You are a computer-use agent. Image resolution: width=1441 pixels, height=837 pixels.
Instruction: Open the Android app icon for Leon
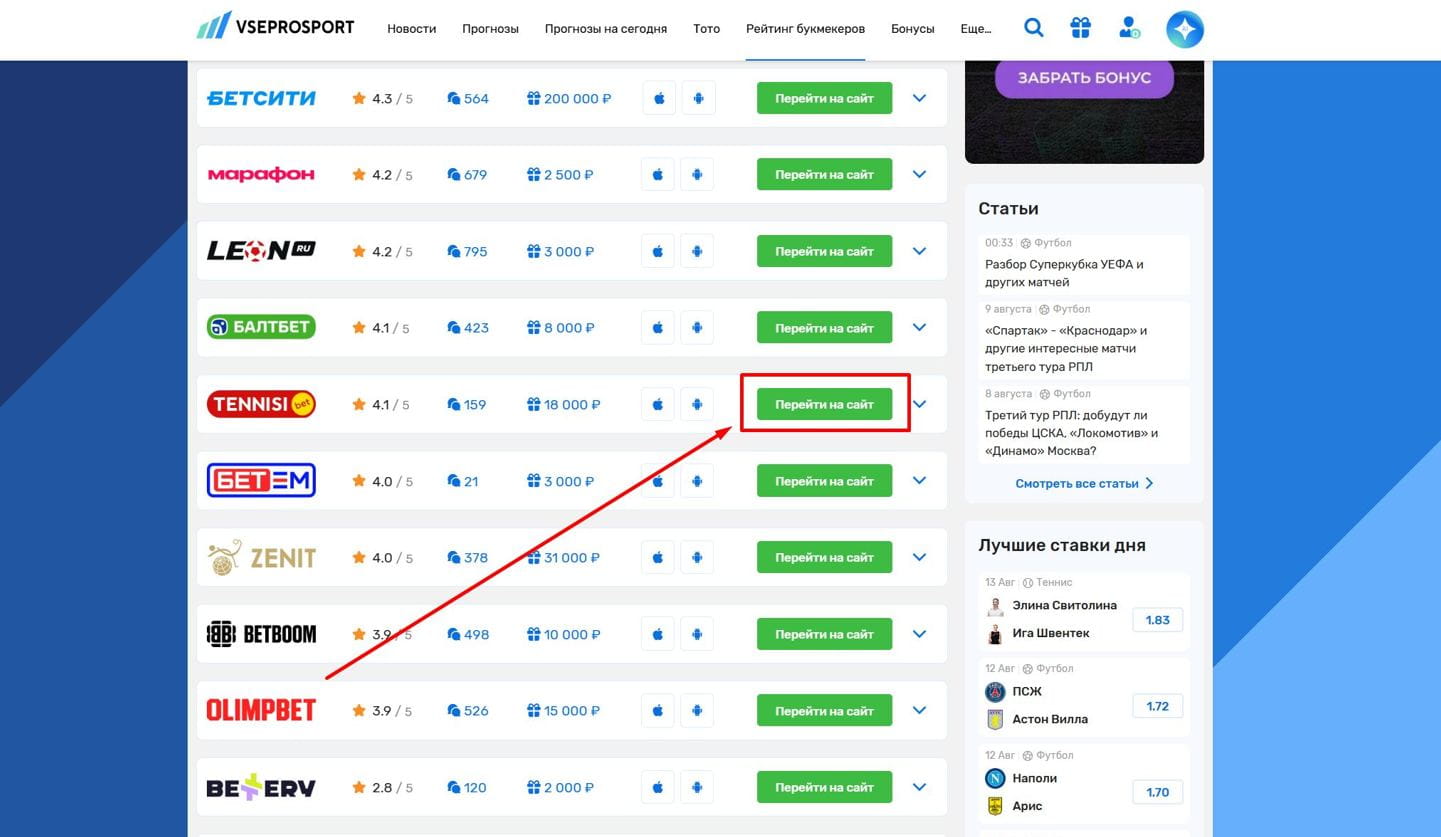pyautogui.click(x=698, y=251)
